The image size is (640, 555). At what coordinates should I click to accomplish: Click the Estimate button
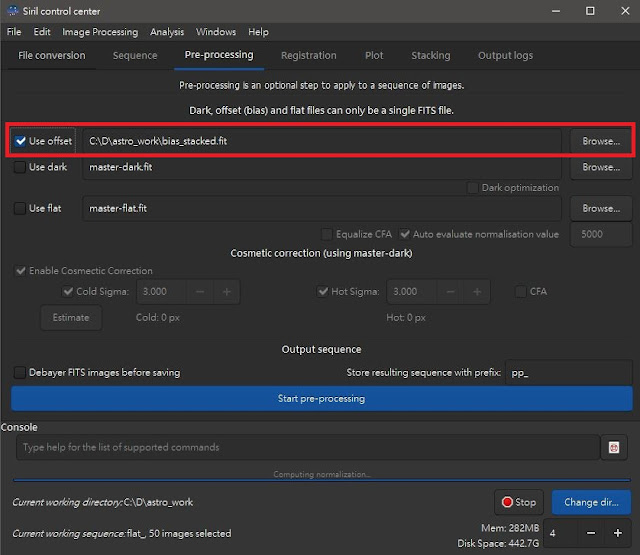pos(71,317)
